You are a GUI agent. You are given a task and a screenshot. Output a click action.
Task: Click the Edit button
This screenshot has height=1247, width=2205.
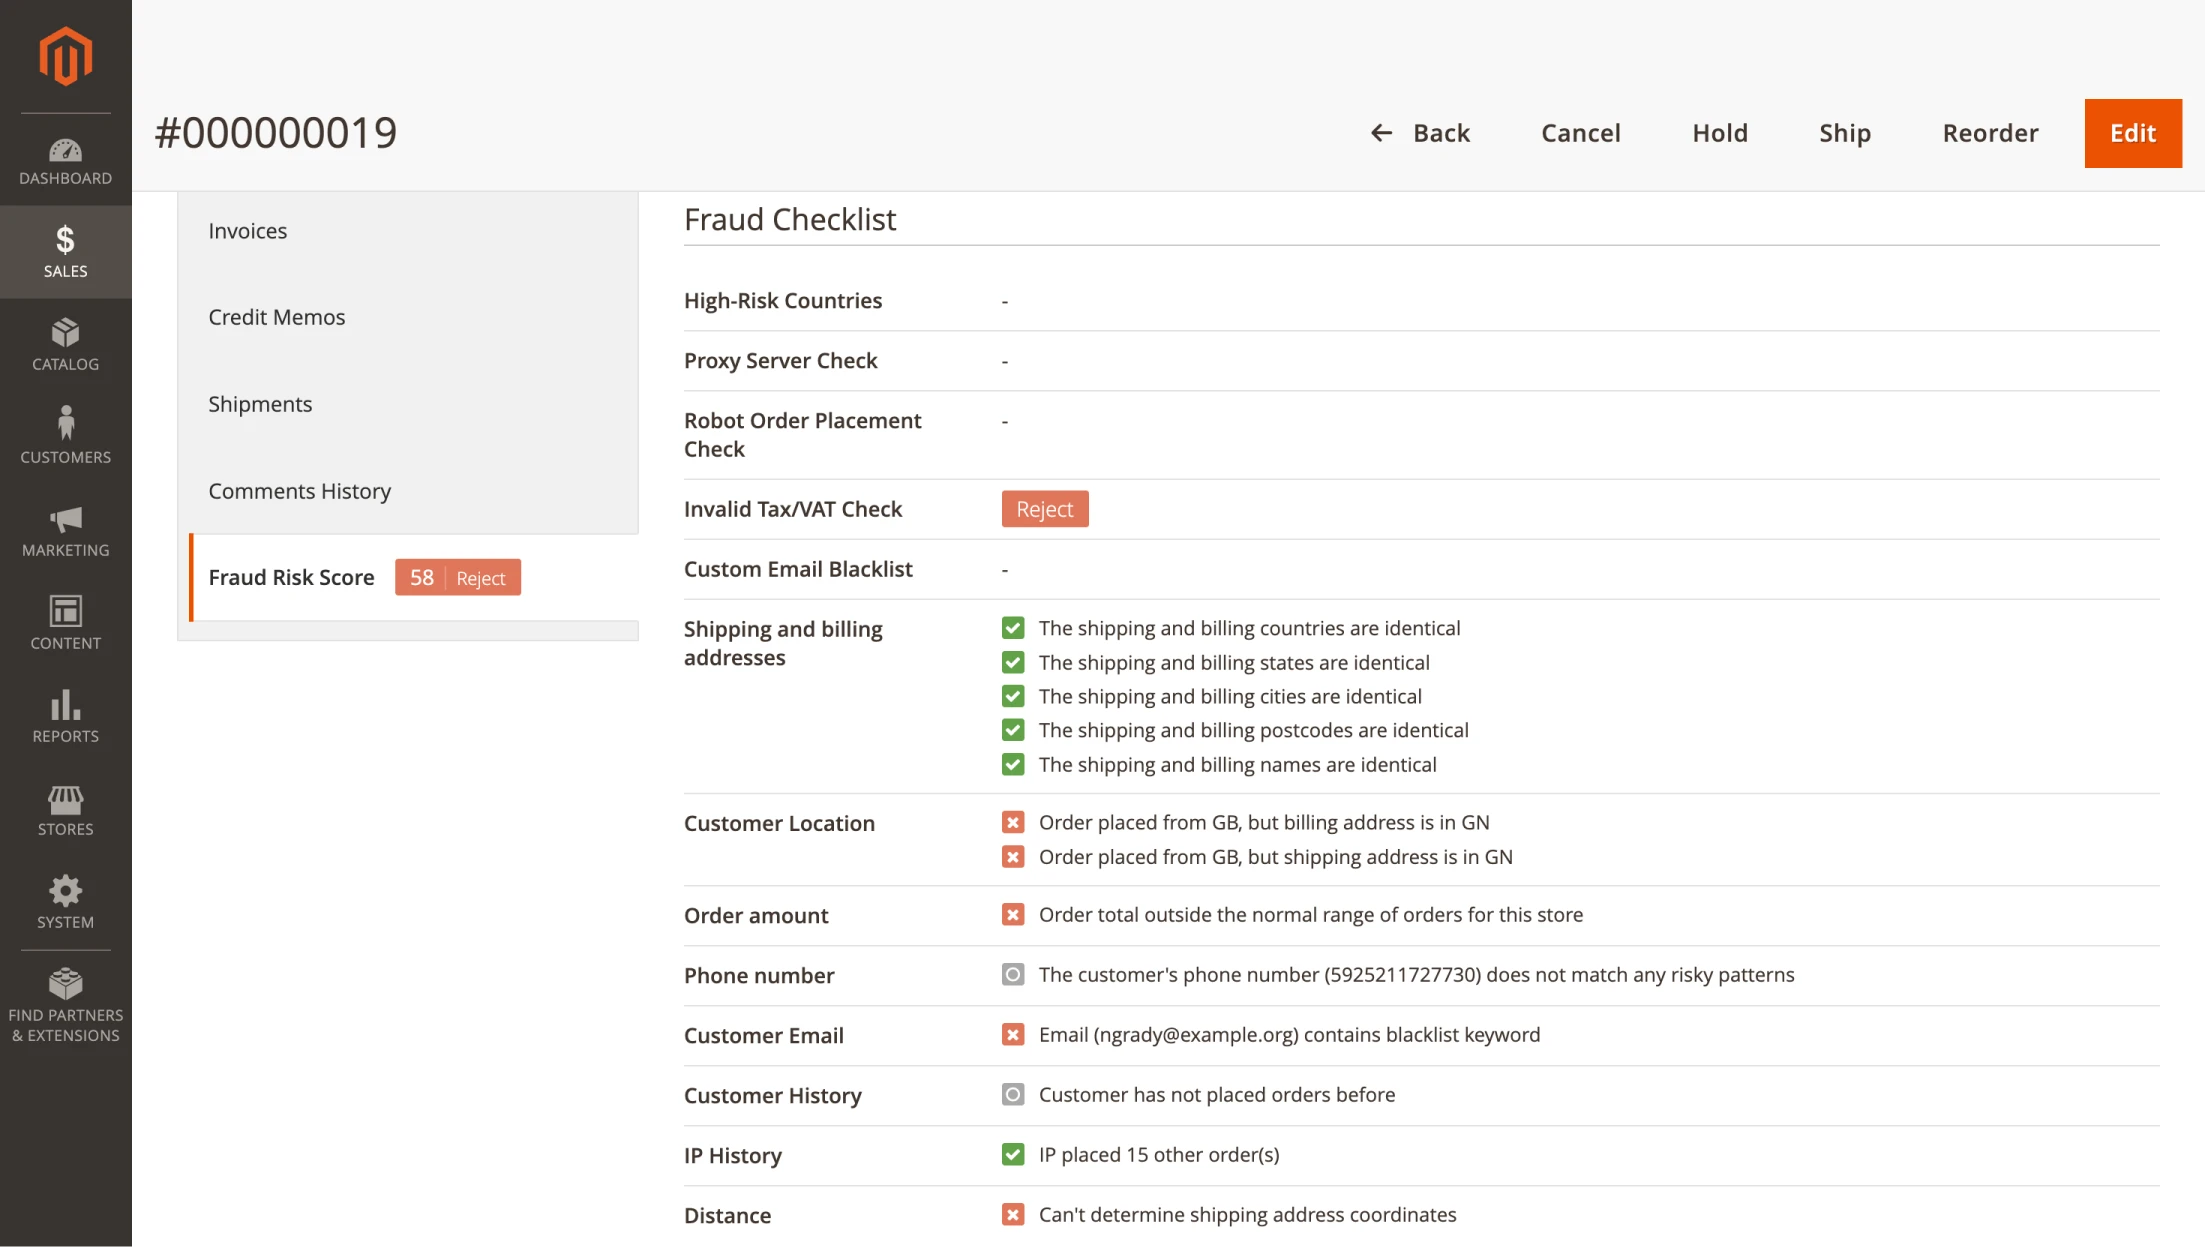coord(2132,132)
